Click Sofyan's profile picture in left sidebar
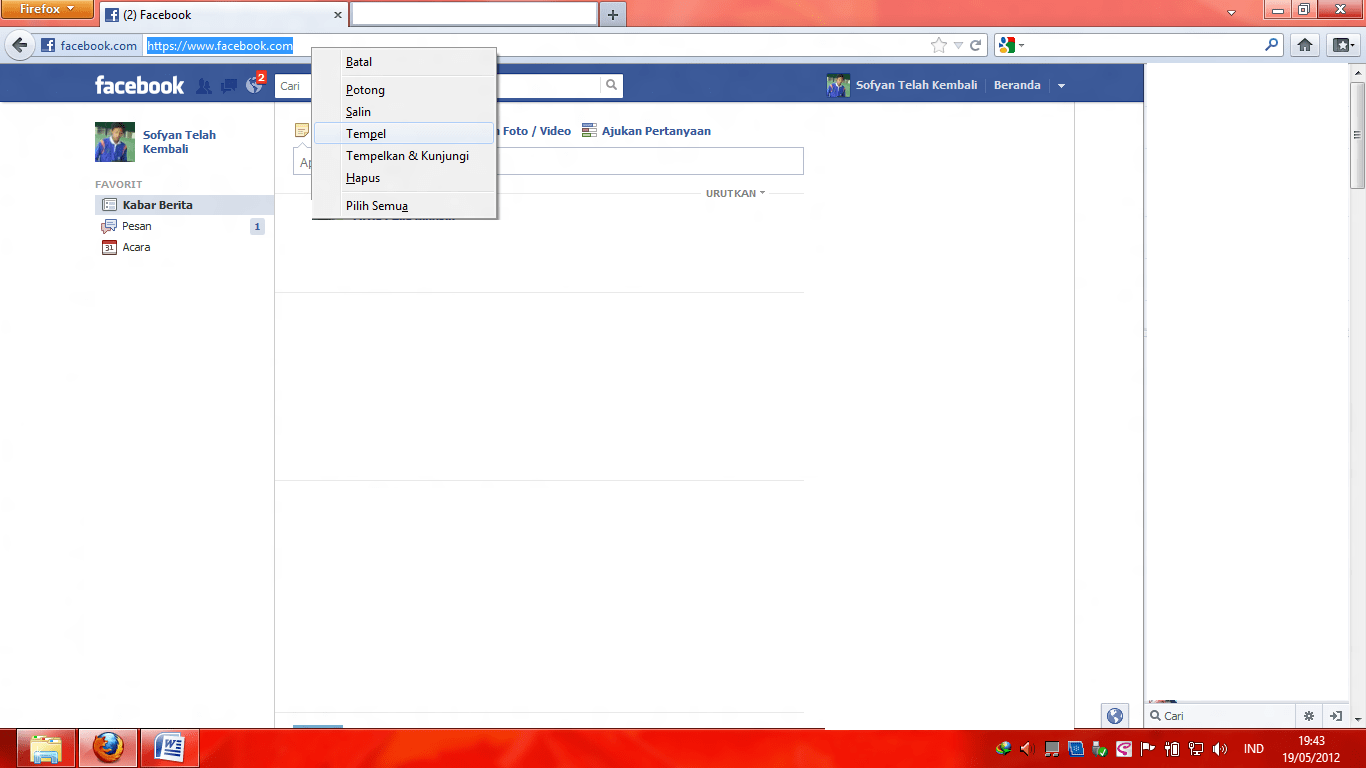This screenshot has height=768, width=1366. [x=115, y=142]
